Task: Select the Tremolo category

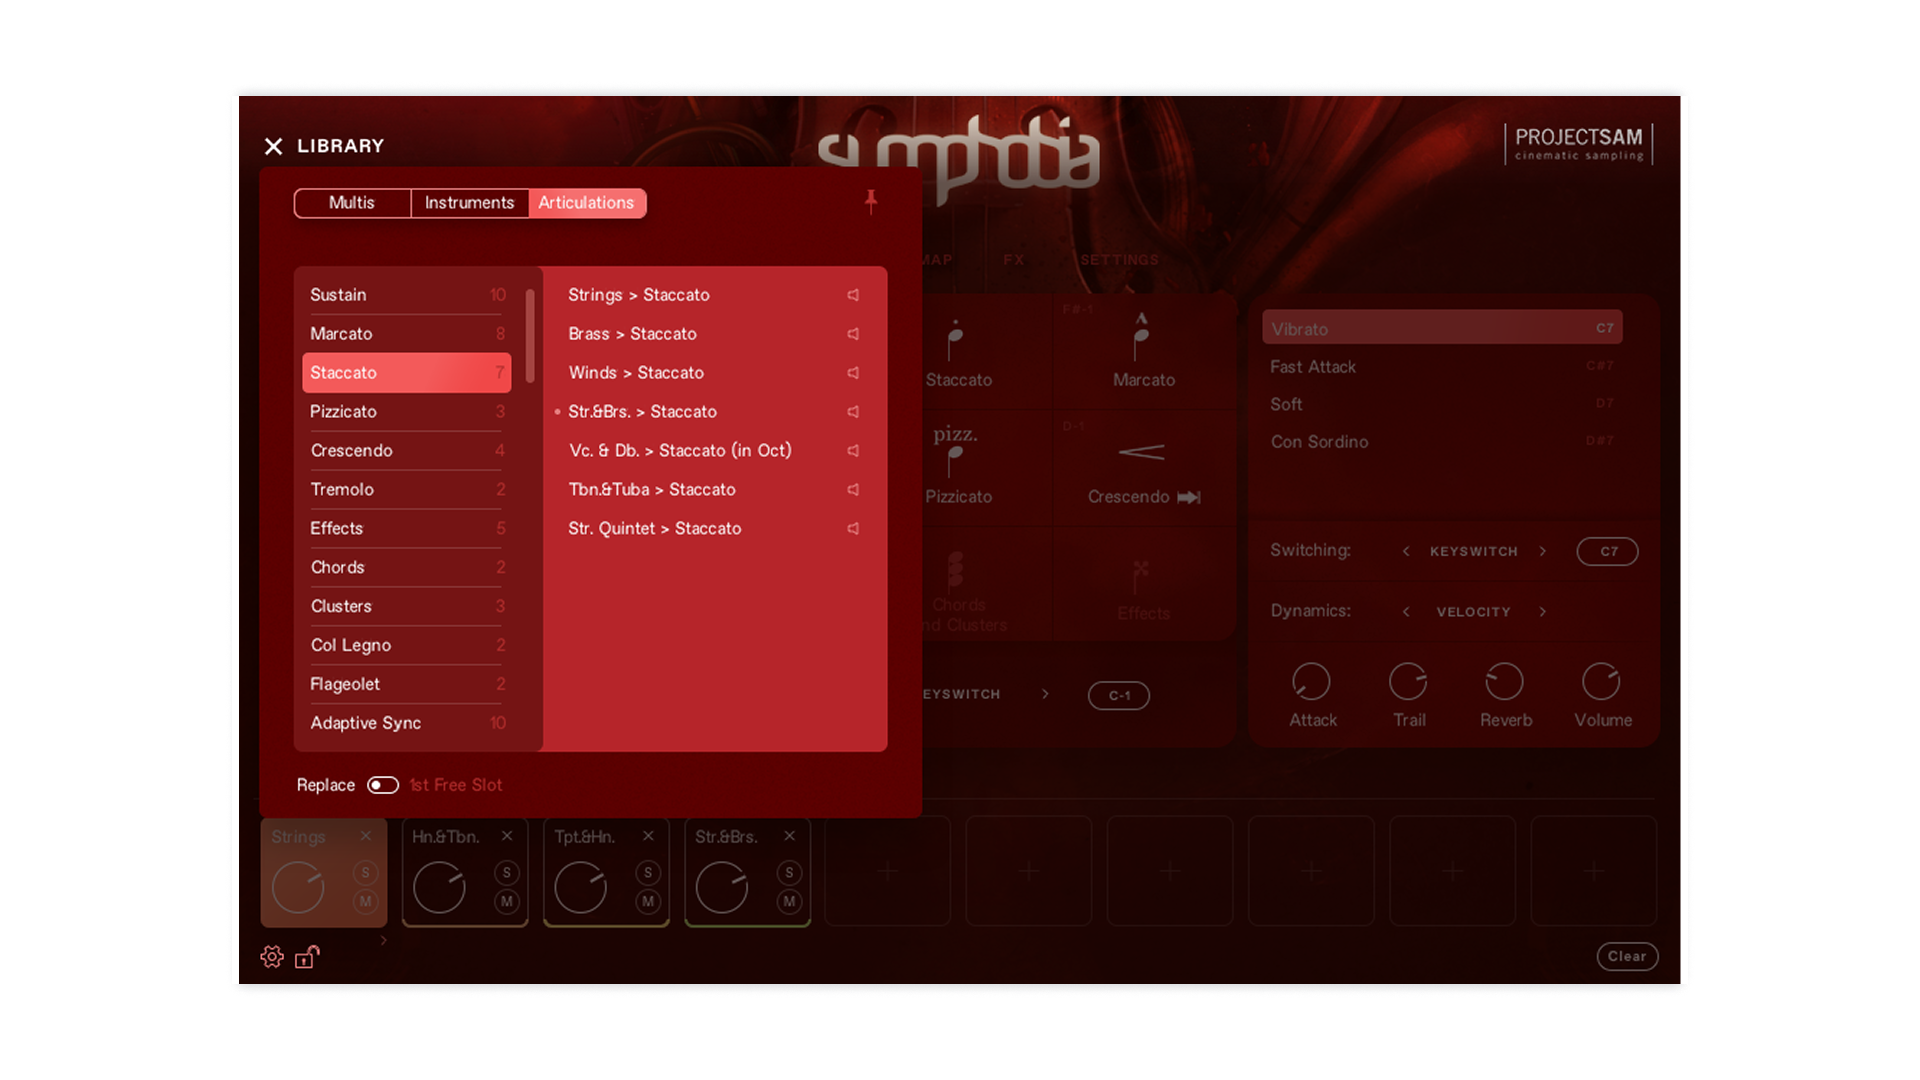Action: [406, 490]
